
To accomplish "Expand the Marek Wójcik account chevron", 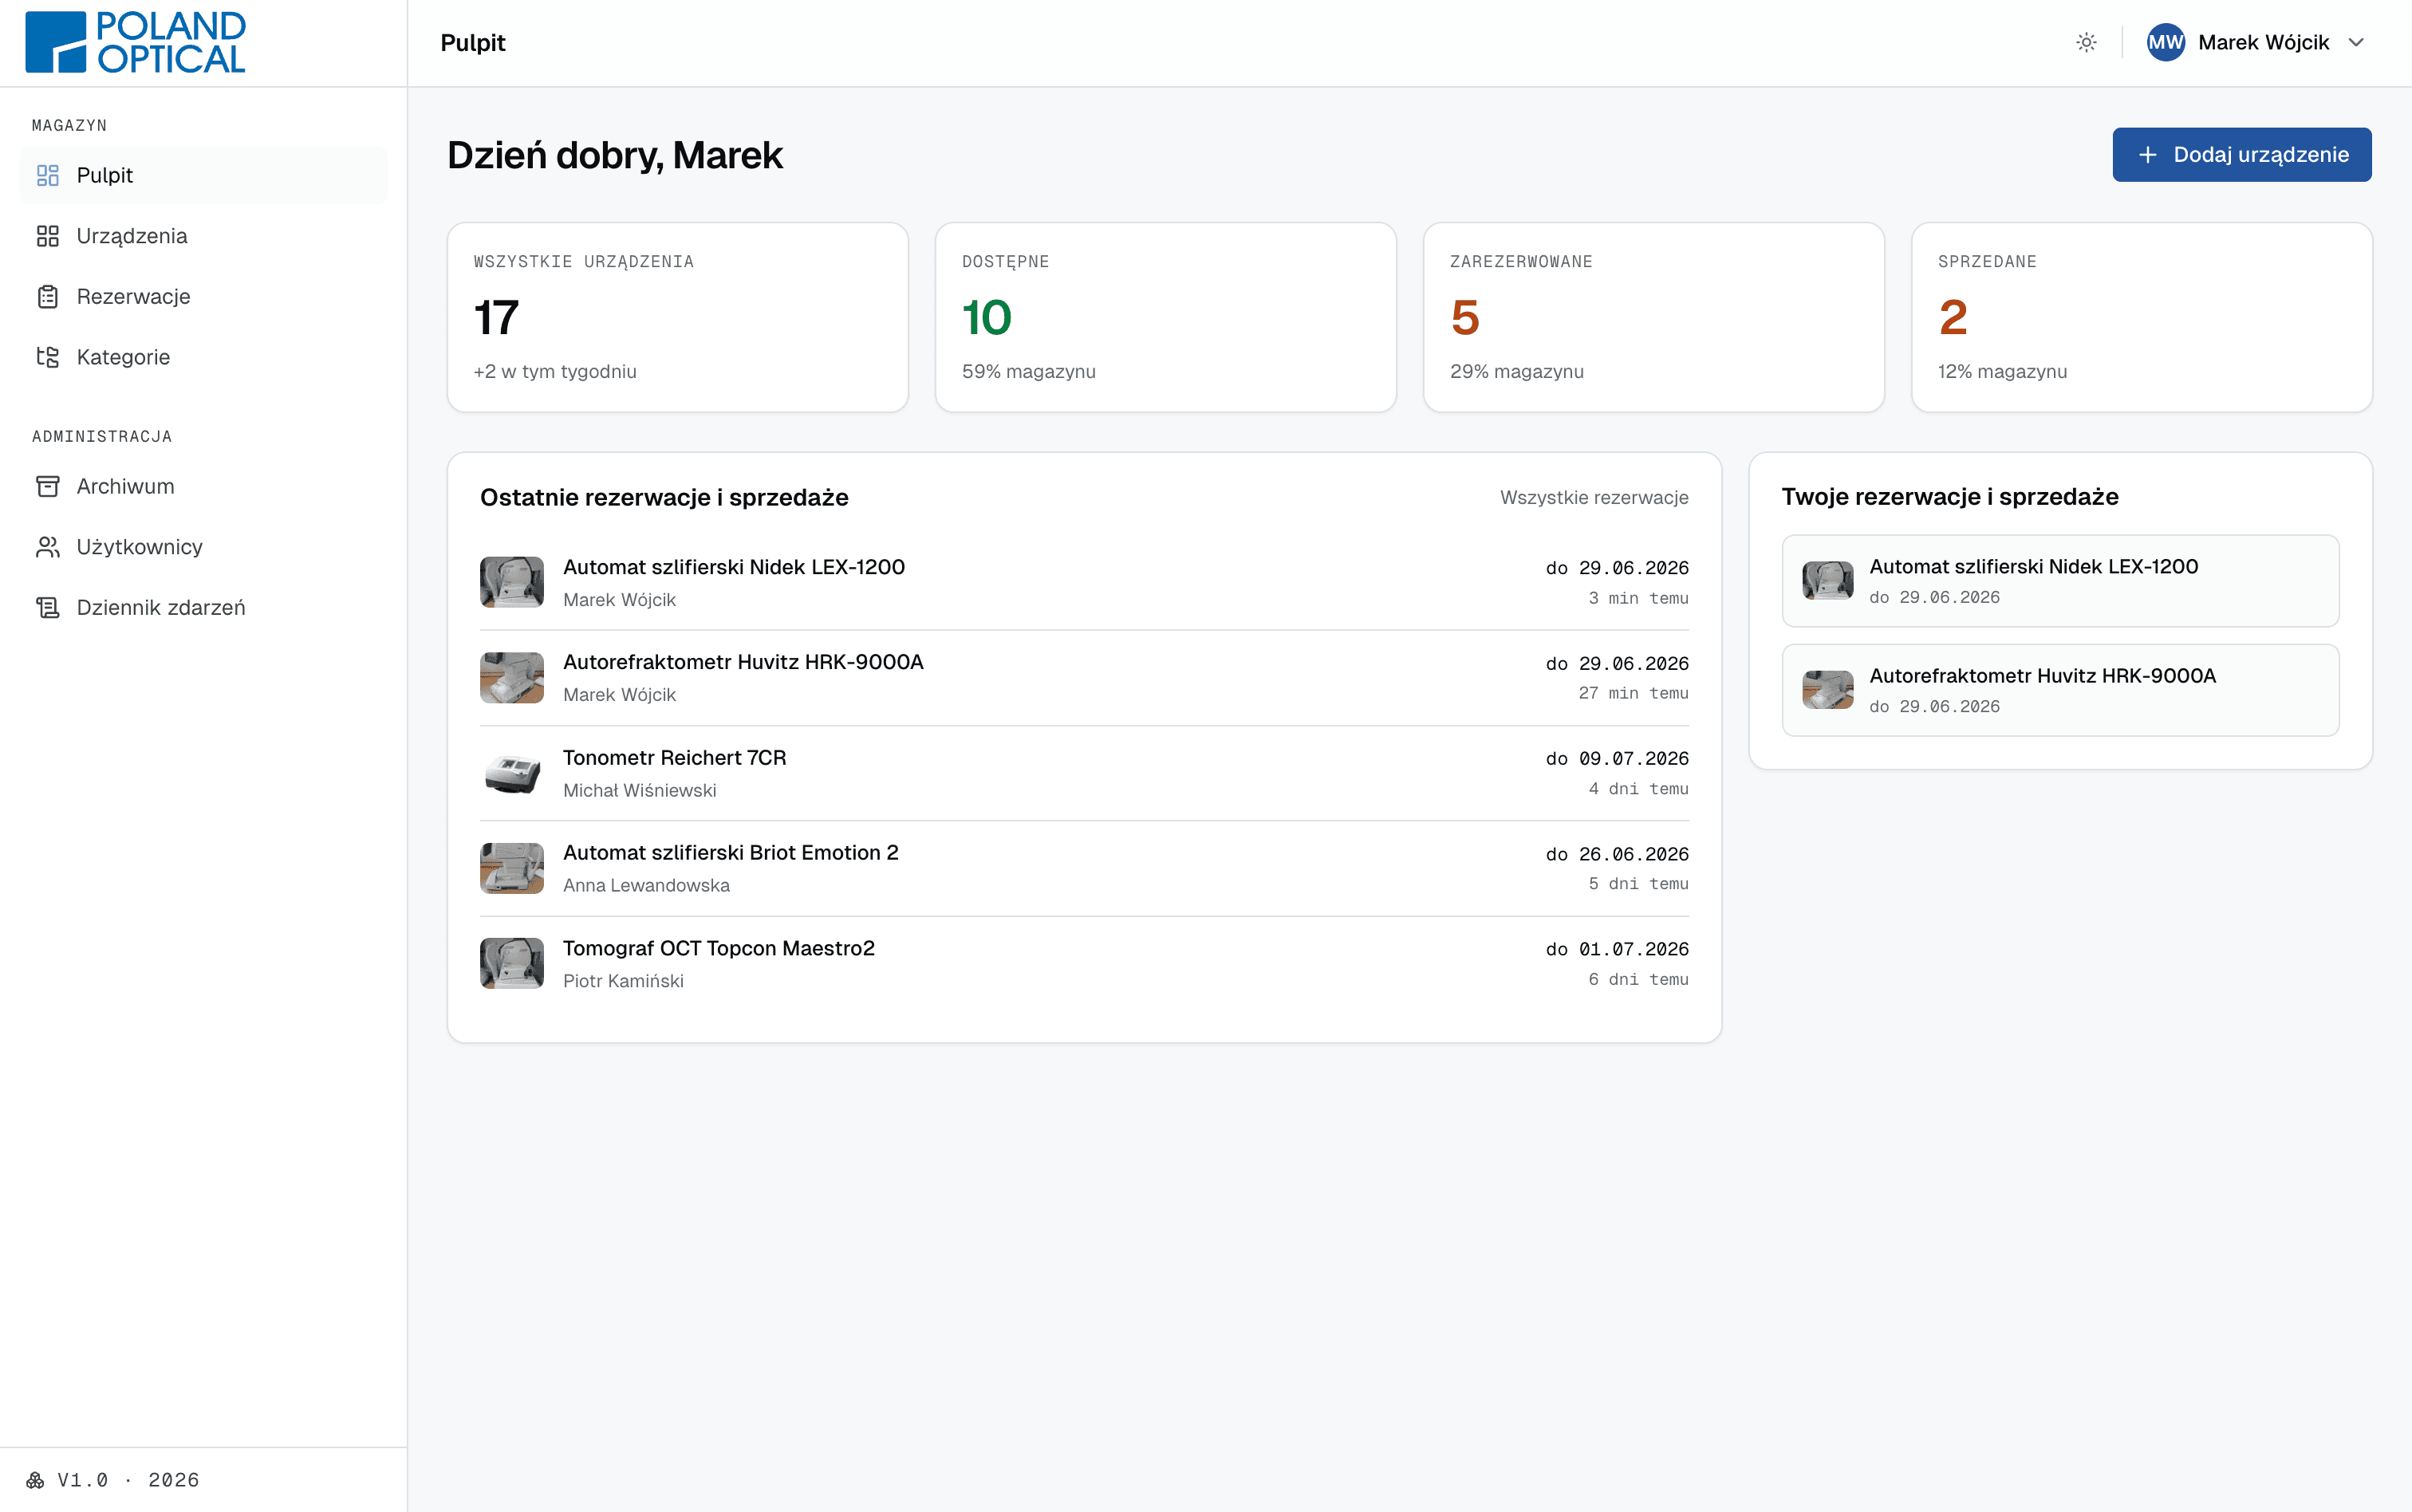I will pos(2356,42).
